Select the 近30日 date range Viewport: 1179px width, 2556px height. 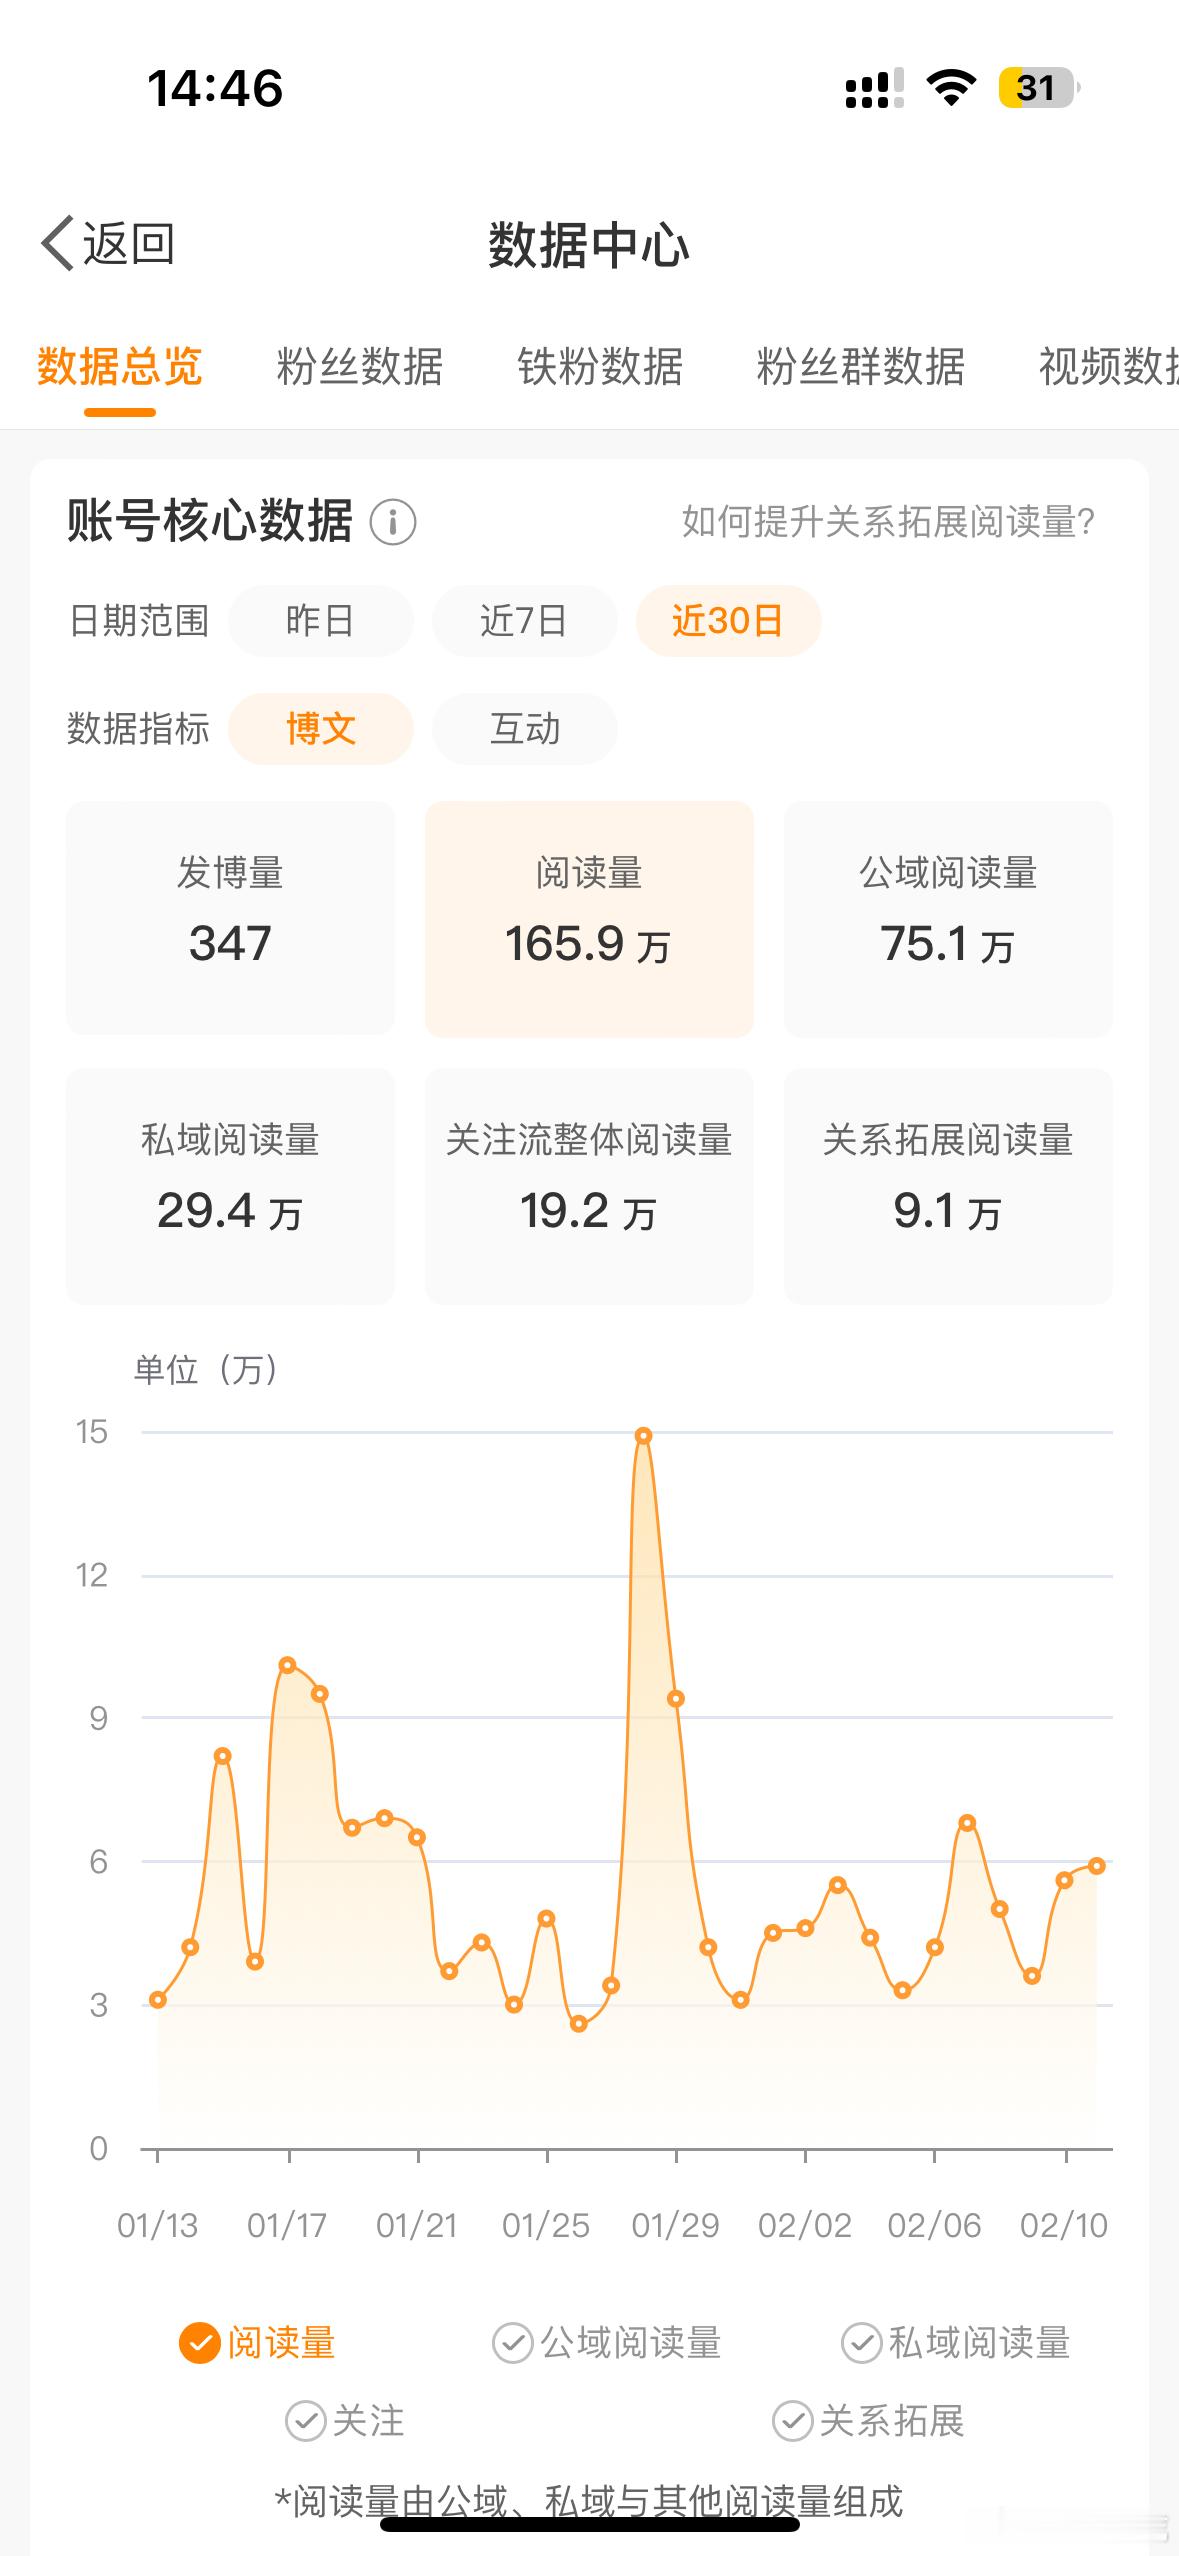pos(728,621)
